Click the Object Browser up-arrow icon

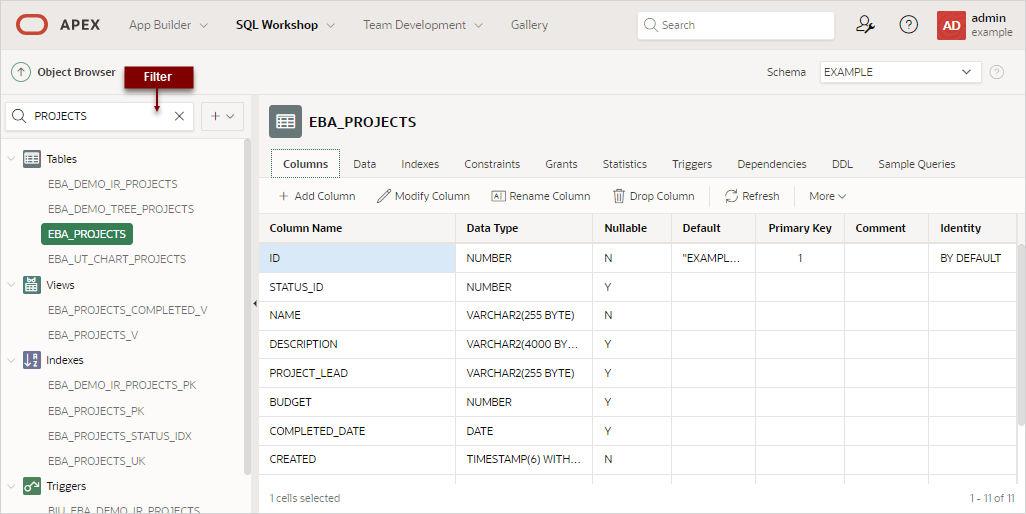pos(21,72)
